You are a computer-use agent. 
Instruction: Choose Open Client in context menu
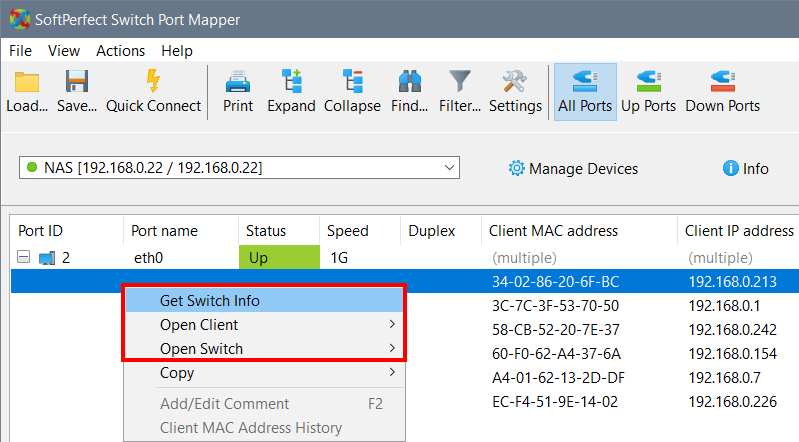(x=264, y=325)
